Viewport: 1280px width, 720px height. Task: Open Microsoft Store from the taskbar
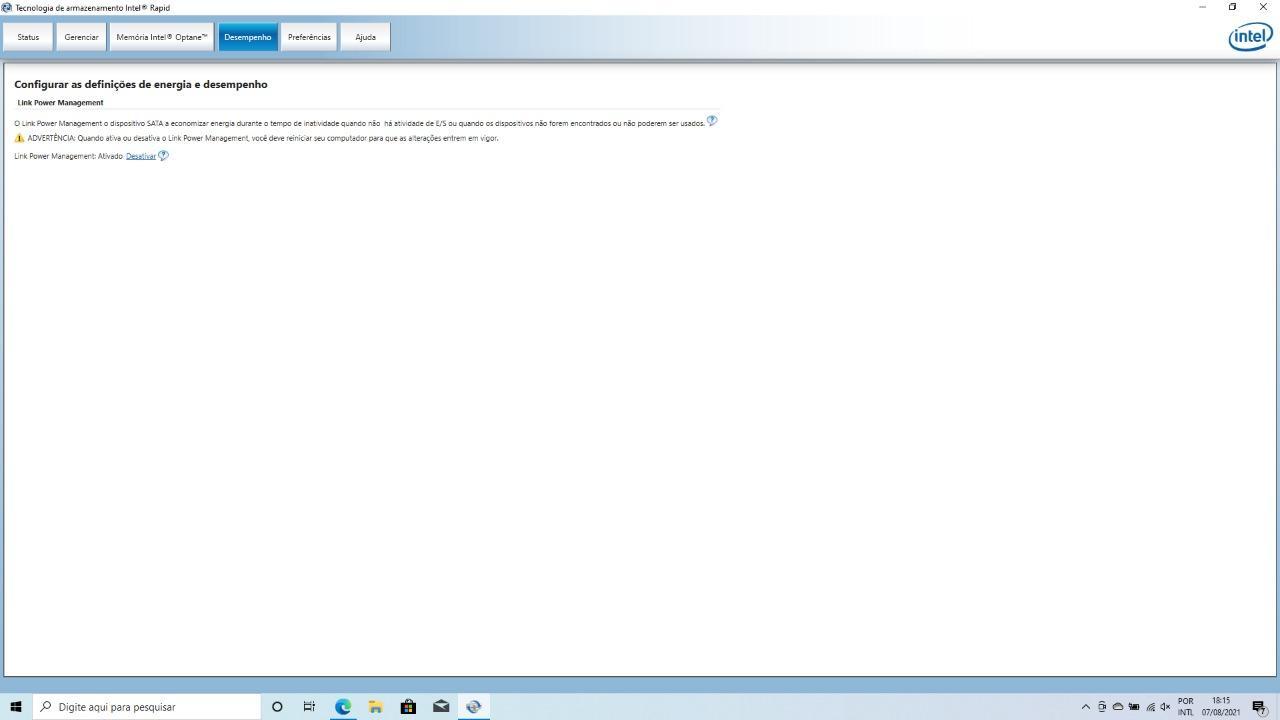408,707
